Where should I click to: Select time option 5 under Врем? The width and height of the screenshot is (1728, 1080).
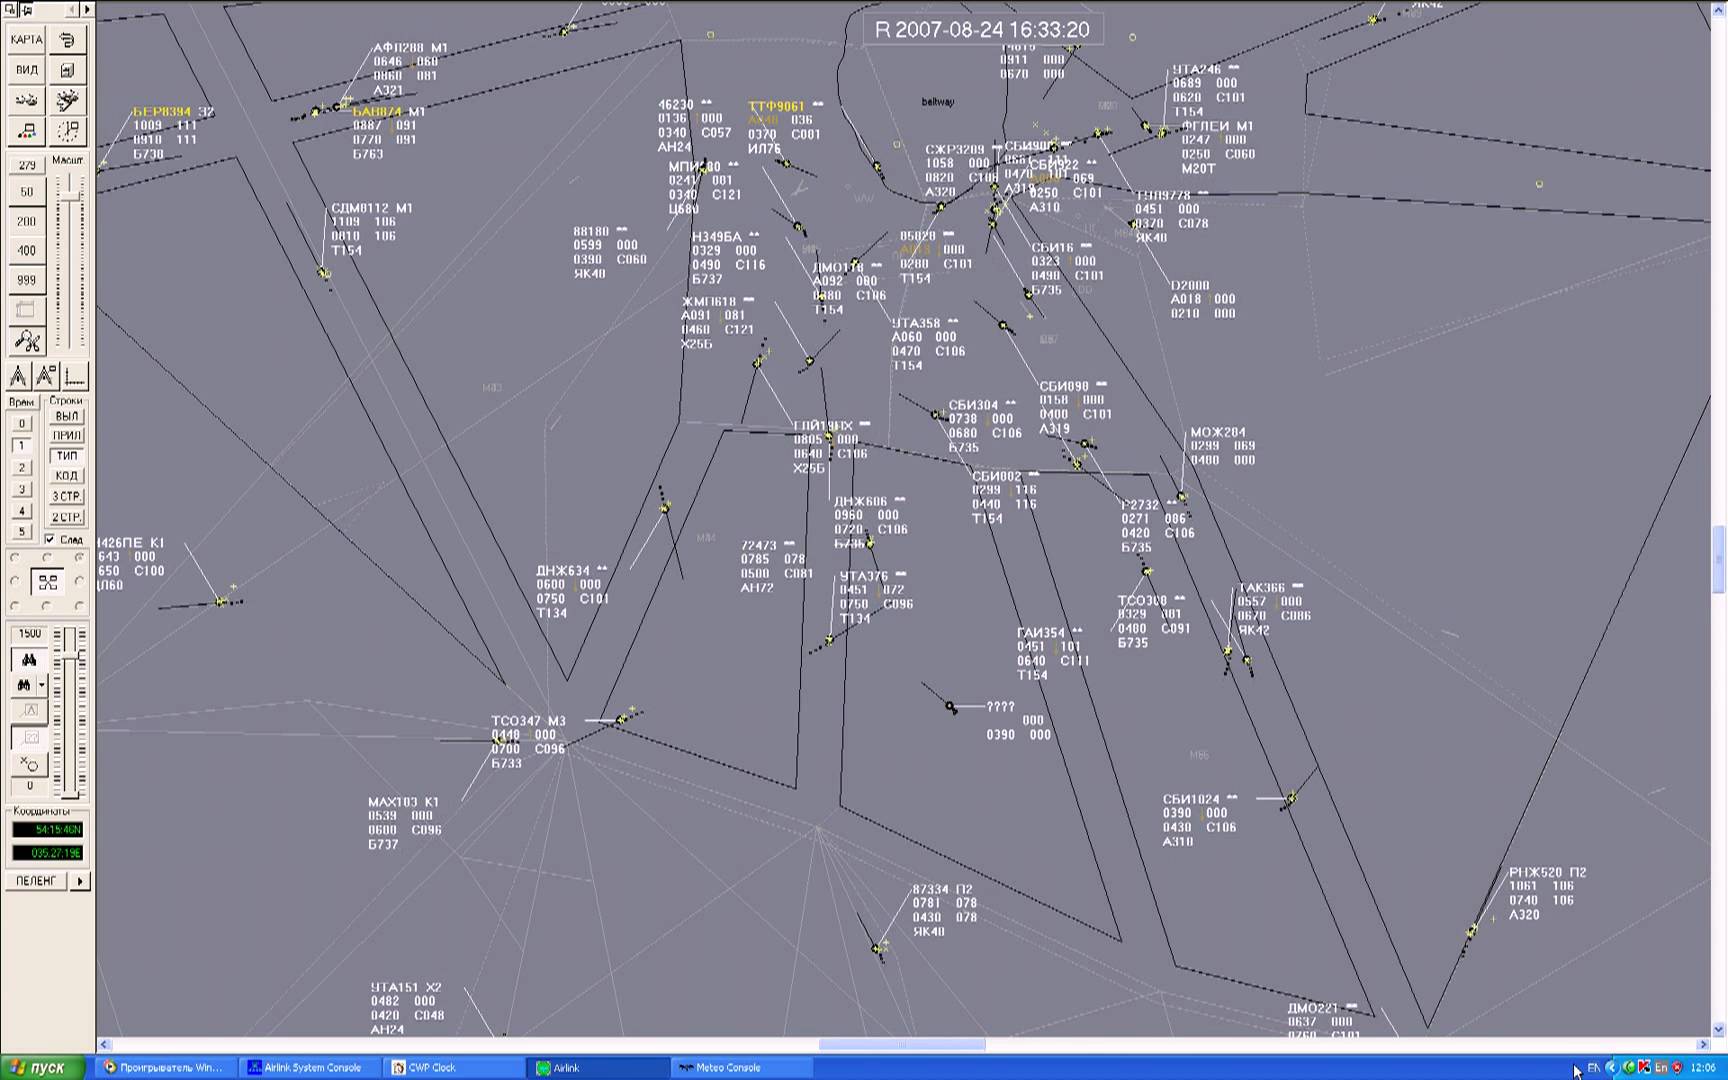click(22, 531)
